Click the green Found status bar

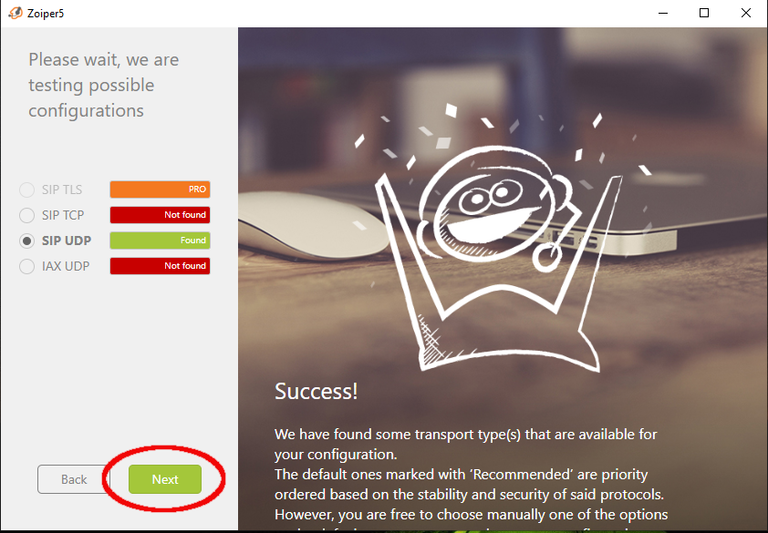[x=160, y=241]
